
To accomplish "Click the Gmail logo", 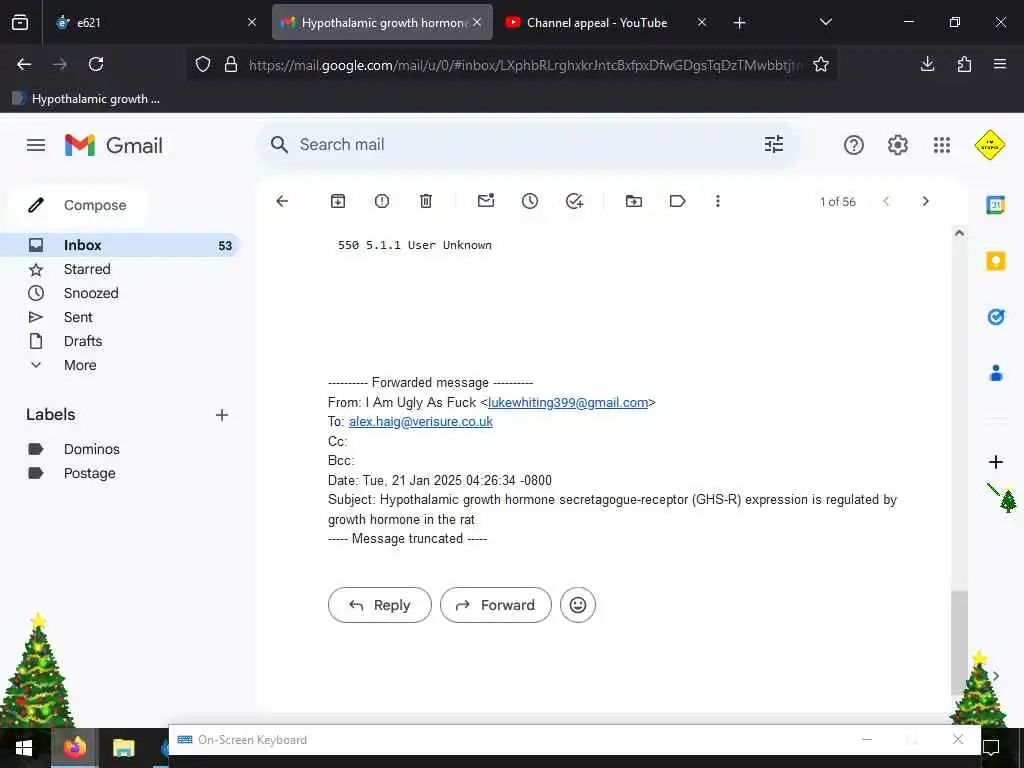I will click(114, 145).
